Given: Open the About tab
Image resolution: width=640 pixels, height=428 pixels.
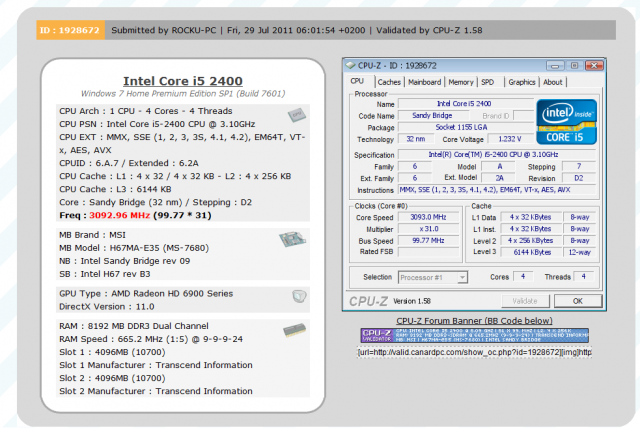Looking at the screenshot, I should pyautogui.click(x=553, y=82).
